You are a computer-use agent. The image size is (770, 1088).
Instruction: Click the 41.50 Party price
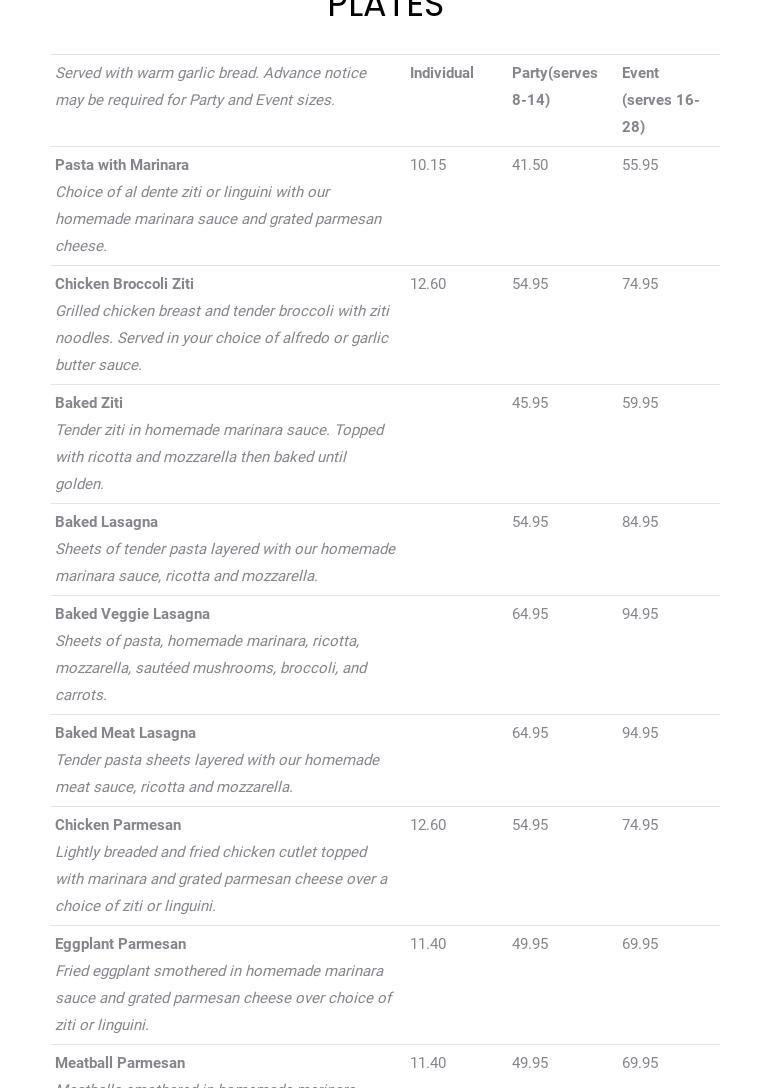tap(530, 165)
